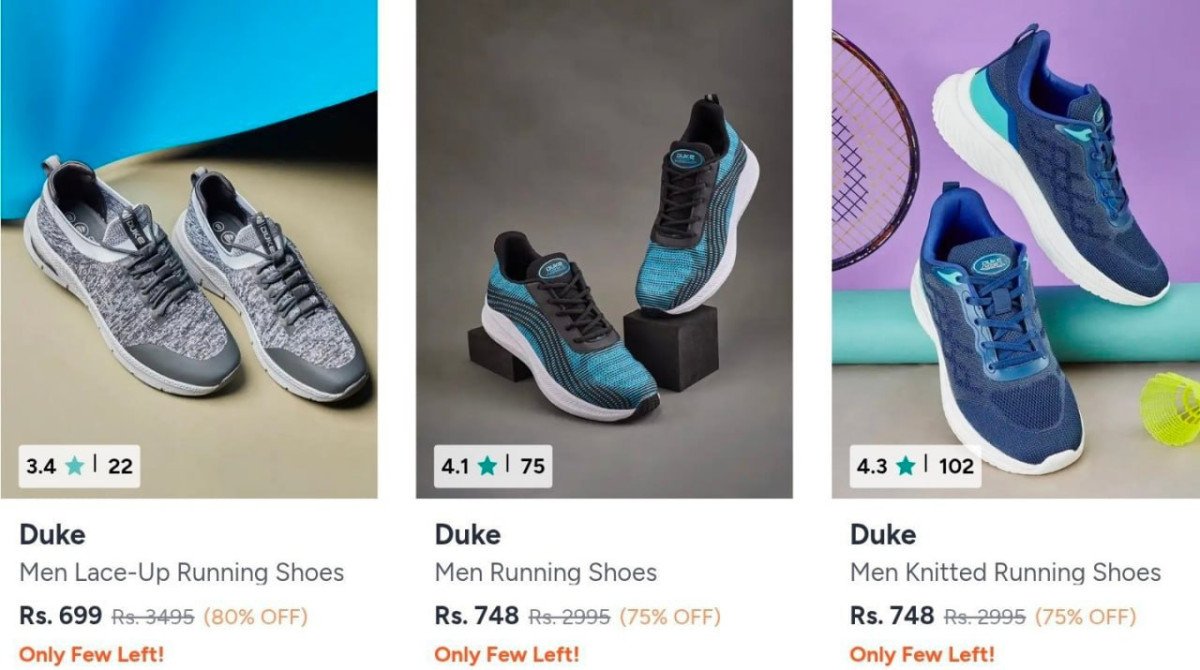1200x670 pixels.
Task: Click the 102 reviews count badge
Action: tap(956, 466)
